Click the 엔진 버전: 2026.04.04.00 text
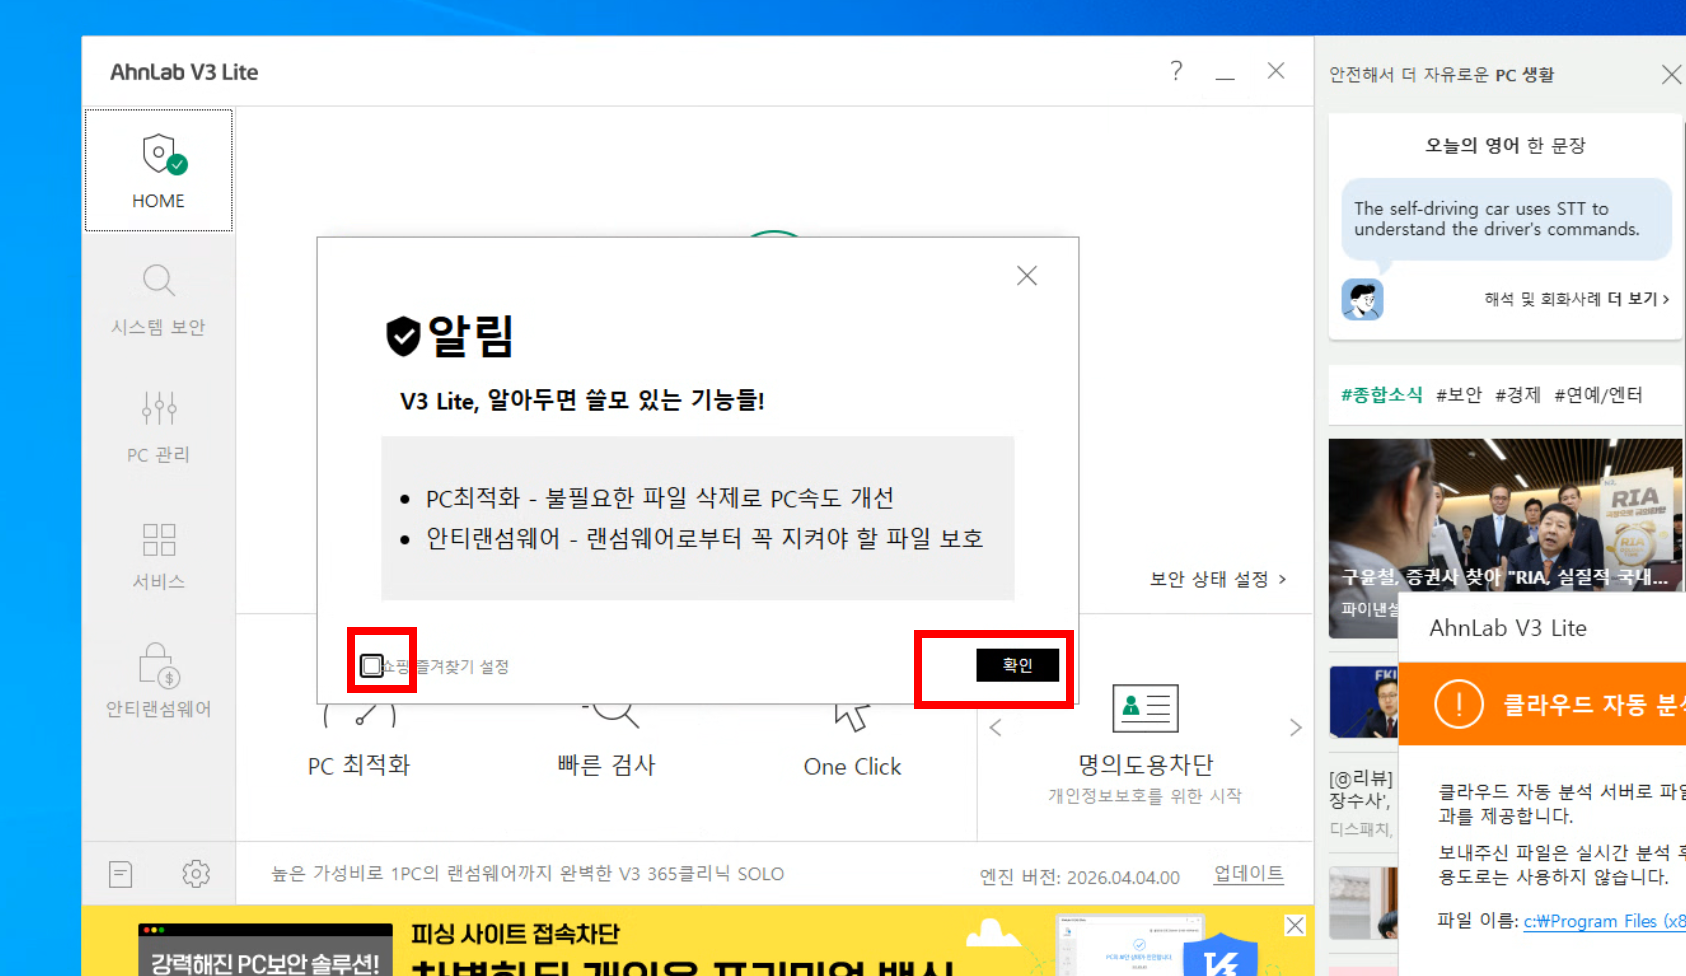 (1080, 877)
